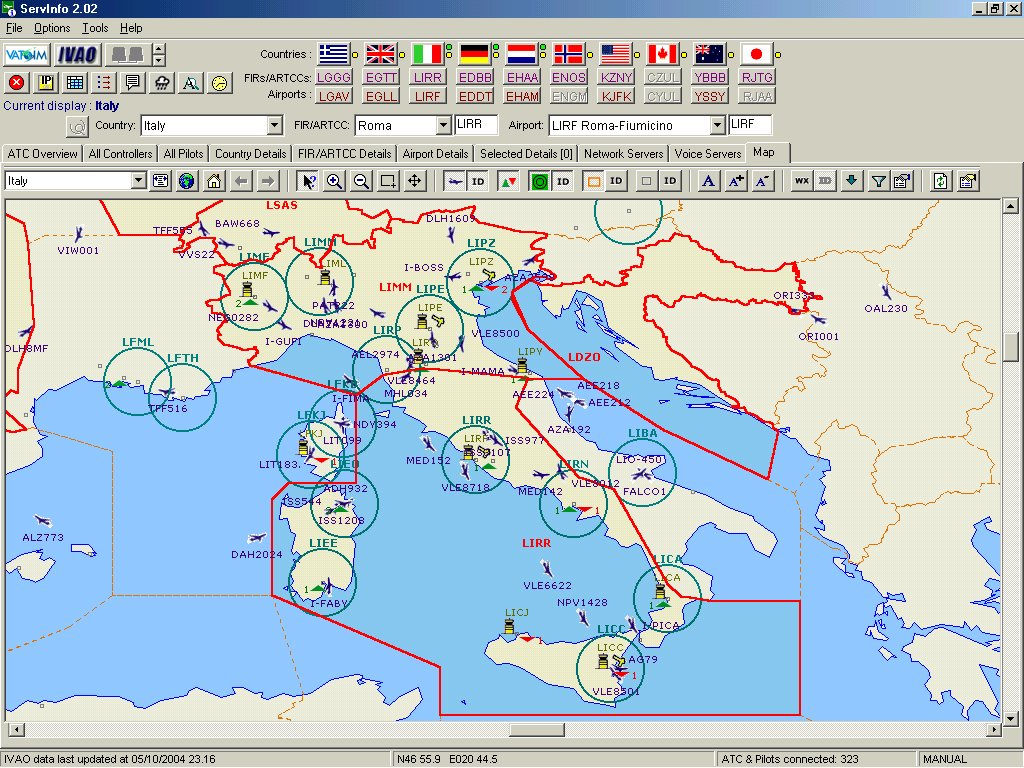1024x768 pixels.
Task: Open the Network Servers tab
Action: coord(624,153)
